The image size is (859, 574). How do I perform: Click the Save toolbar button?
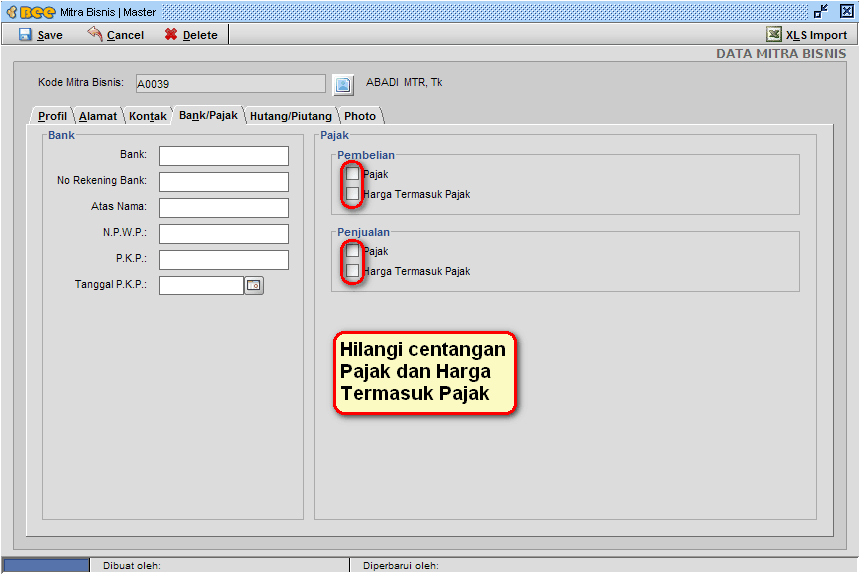[41, 35]
